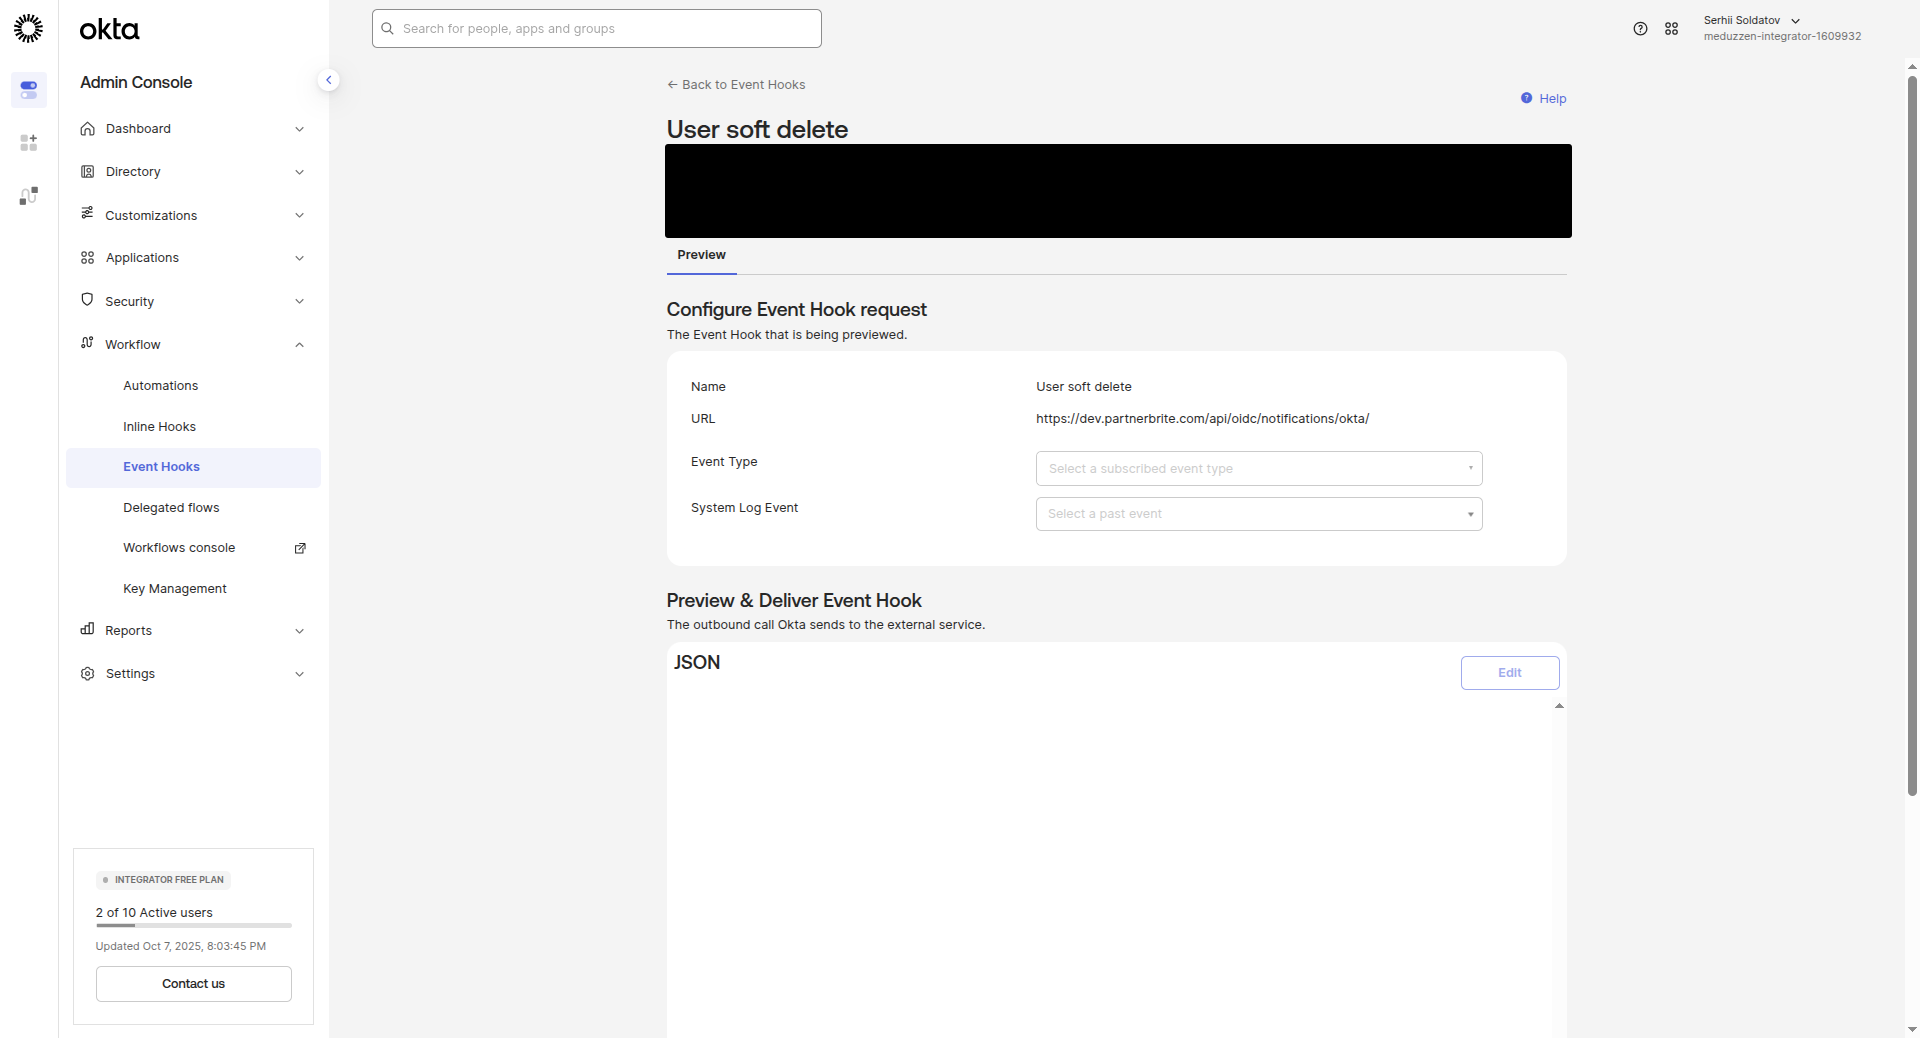Click the page vertical scrollbar thumb

1912,435
